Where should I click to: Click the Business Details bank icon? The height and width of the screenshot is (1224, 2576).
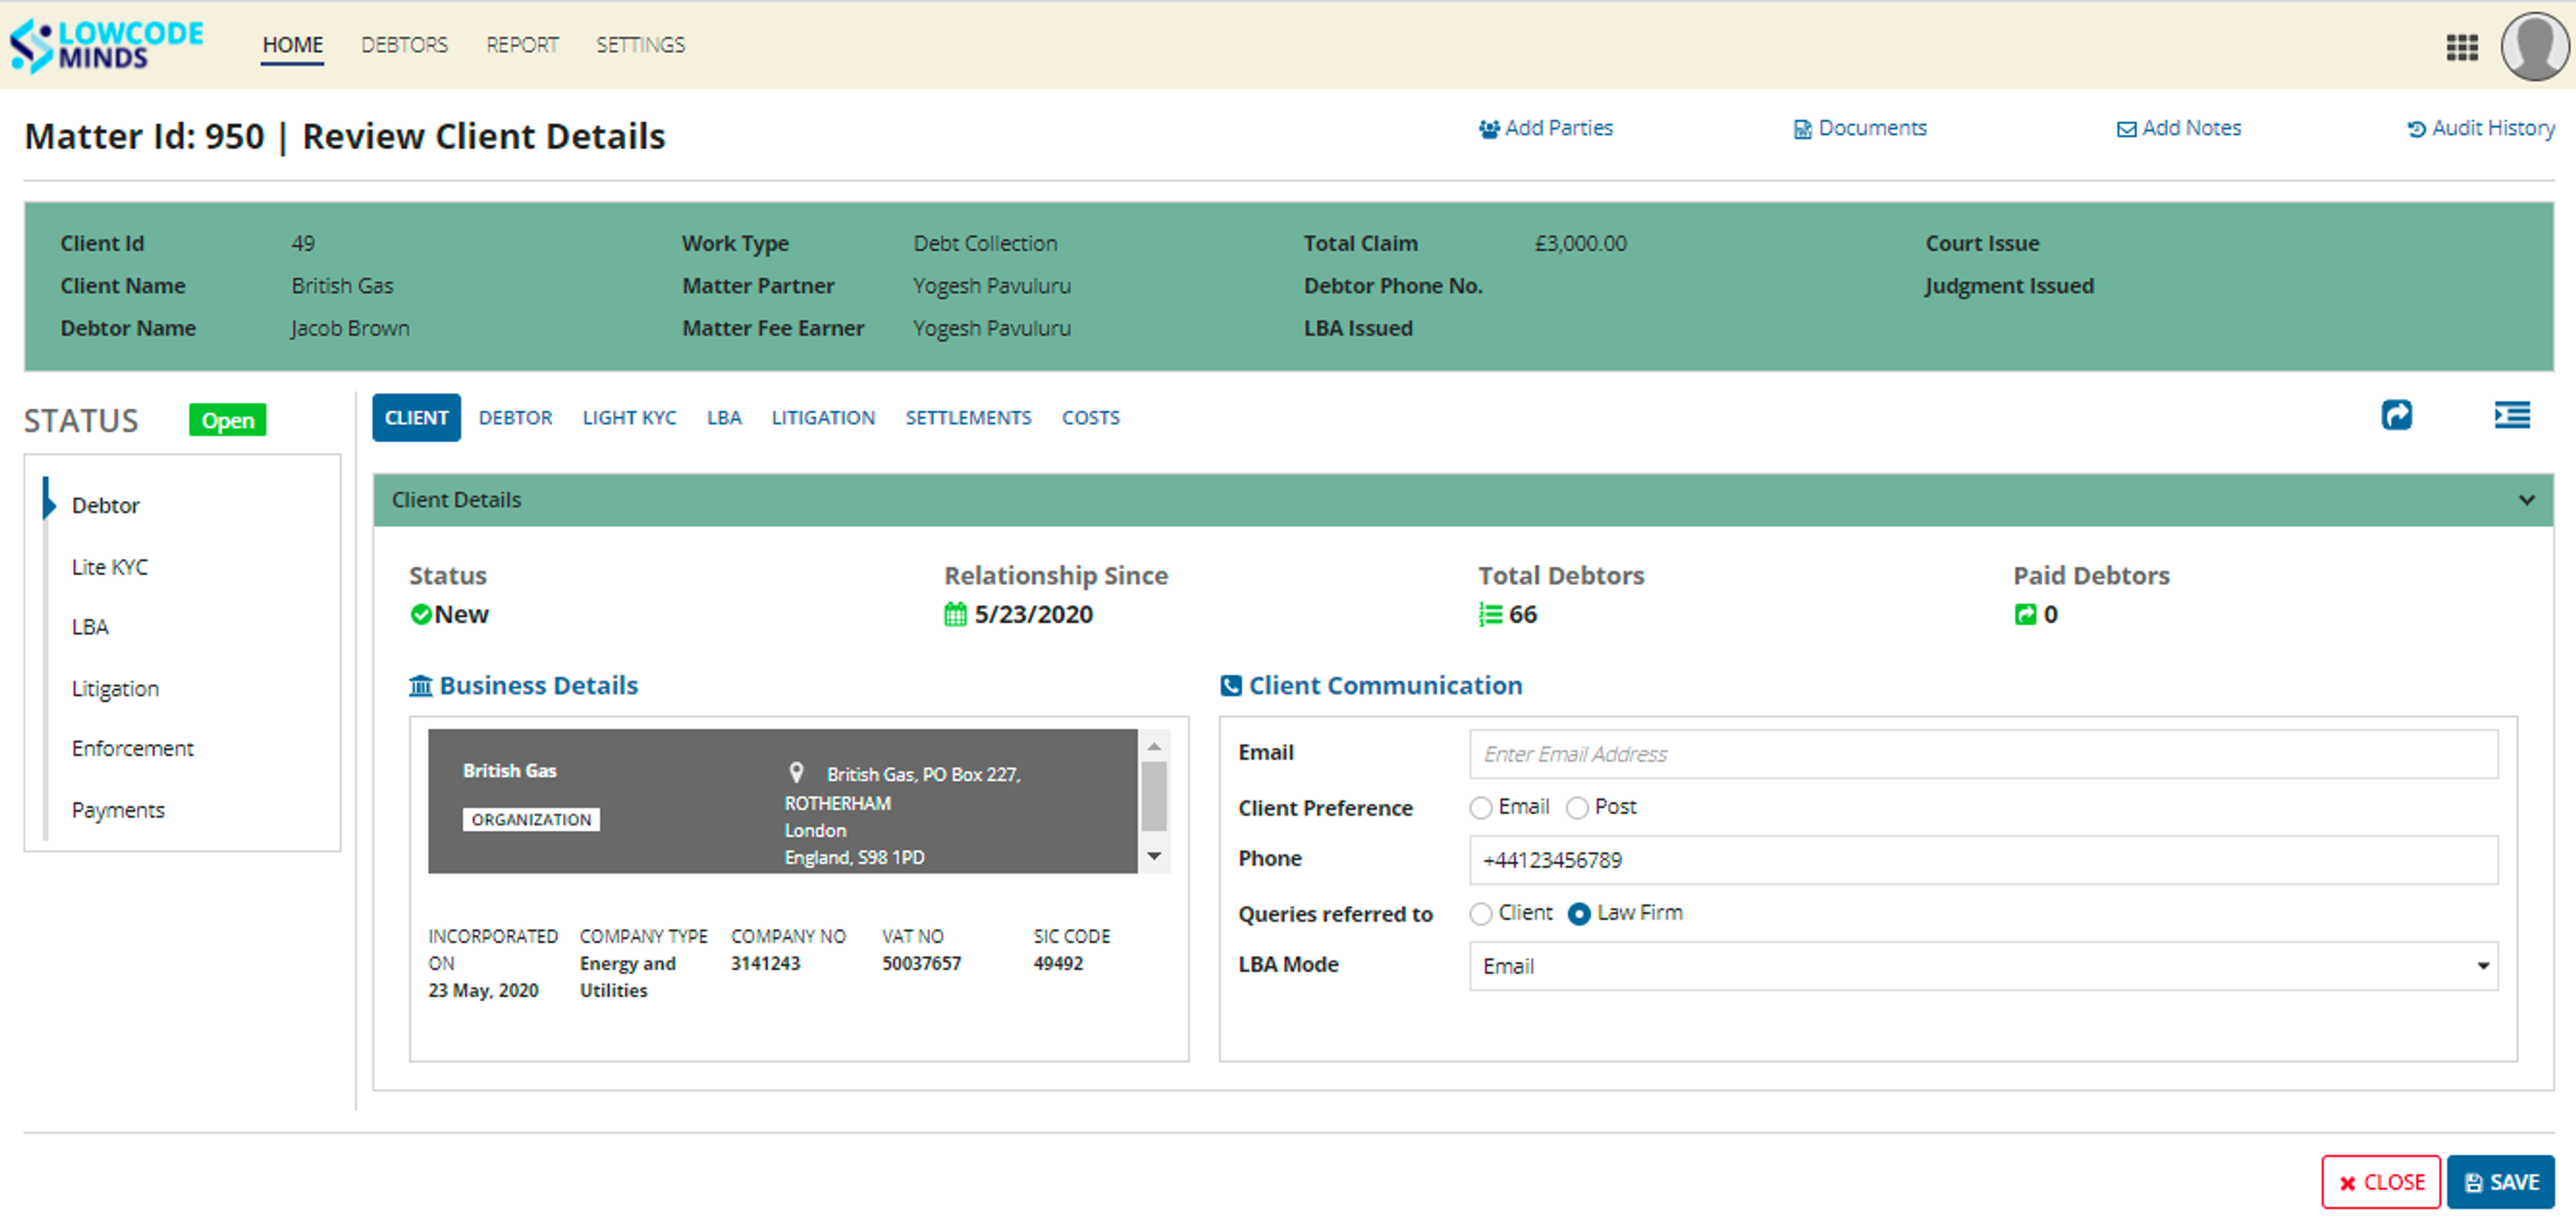421,686
